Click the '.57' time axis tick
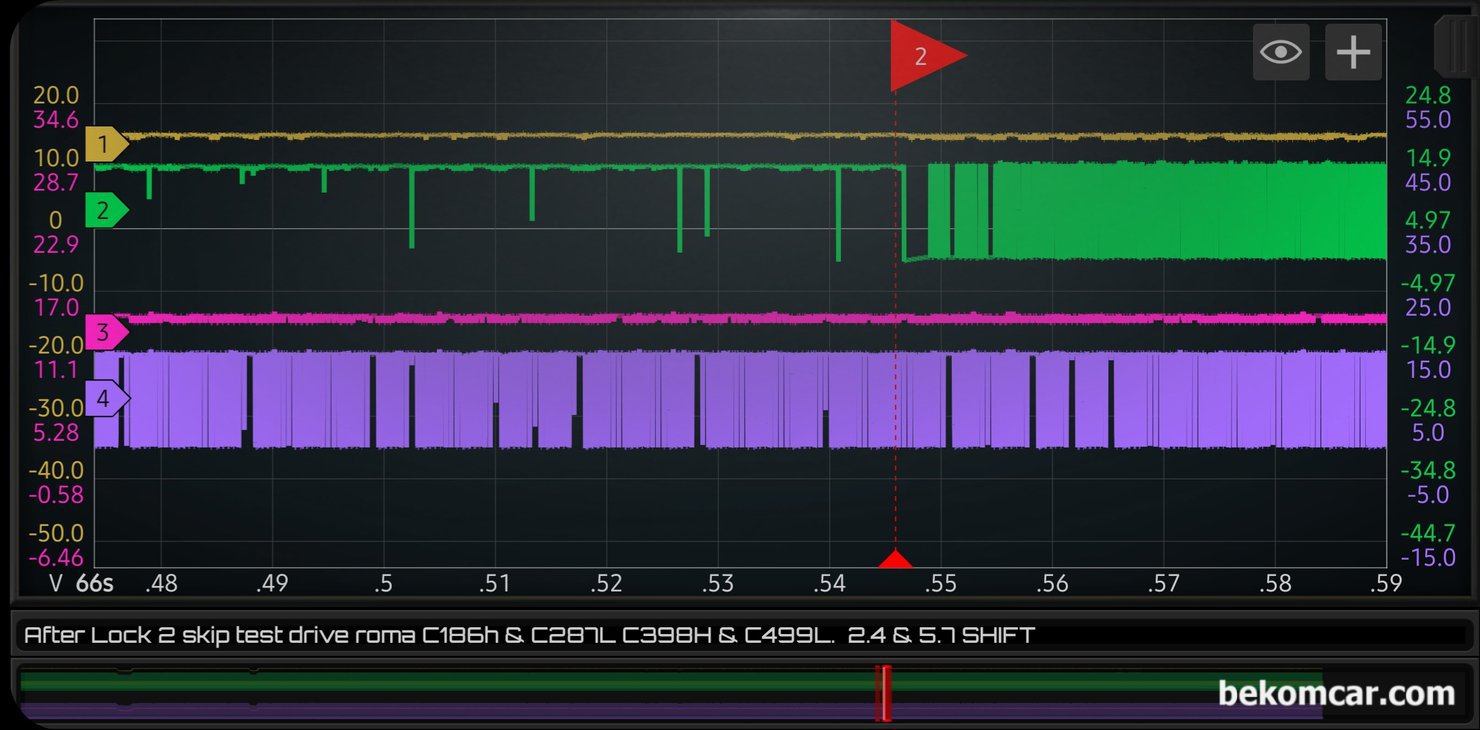This screenshot has width=1480, height=730. [1164, 584]
